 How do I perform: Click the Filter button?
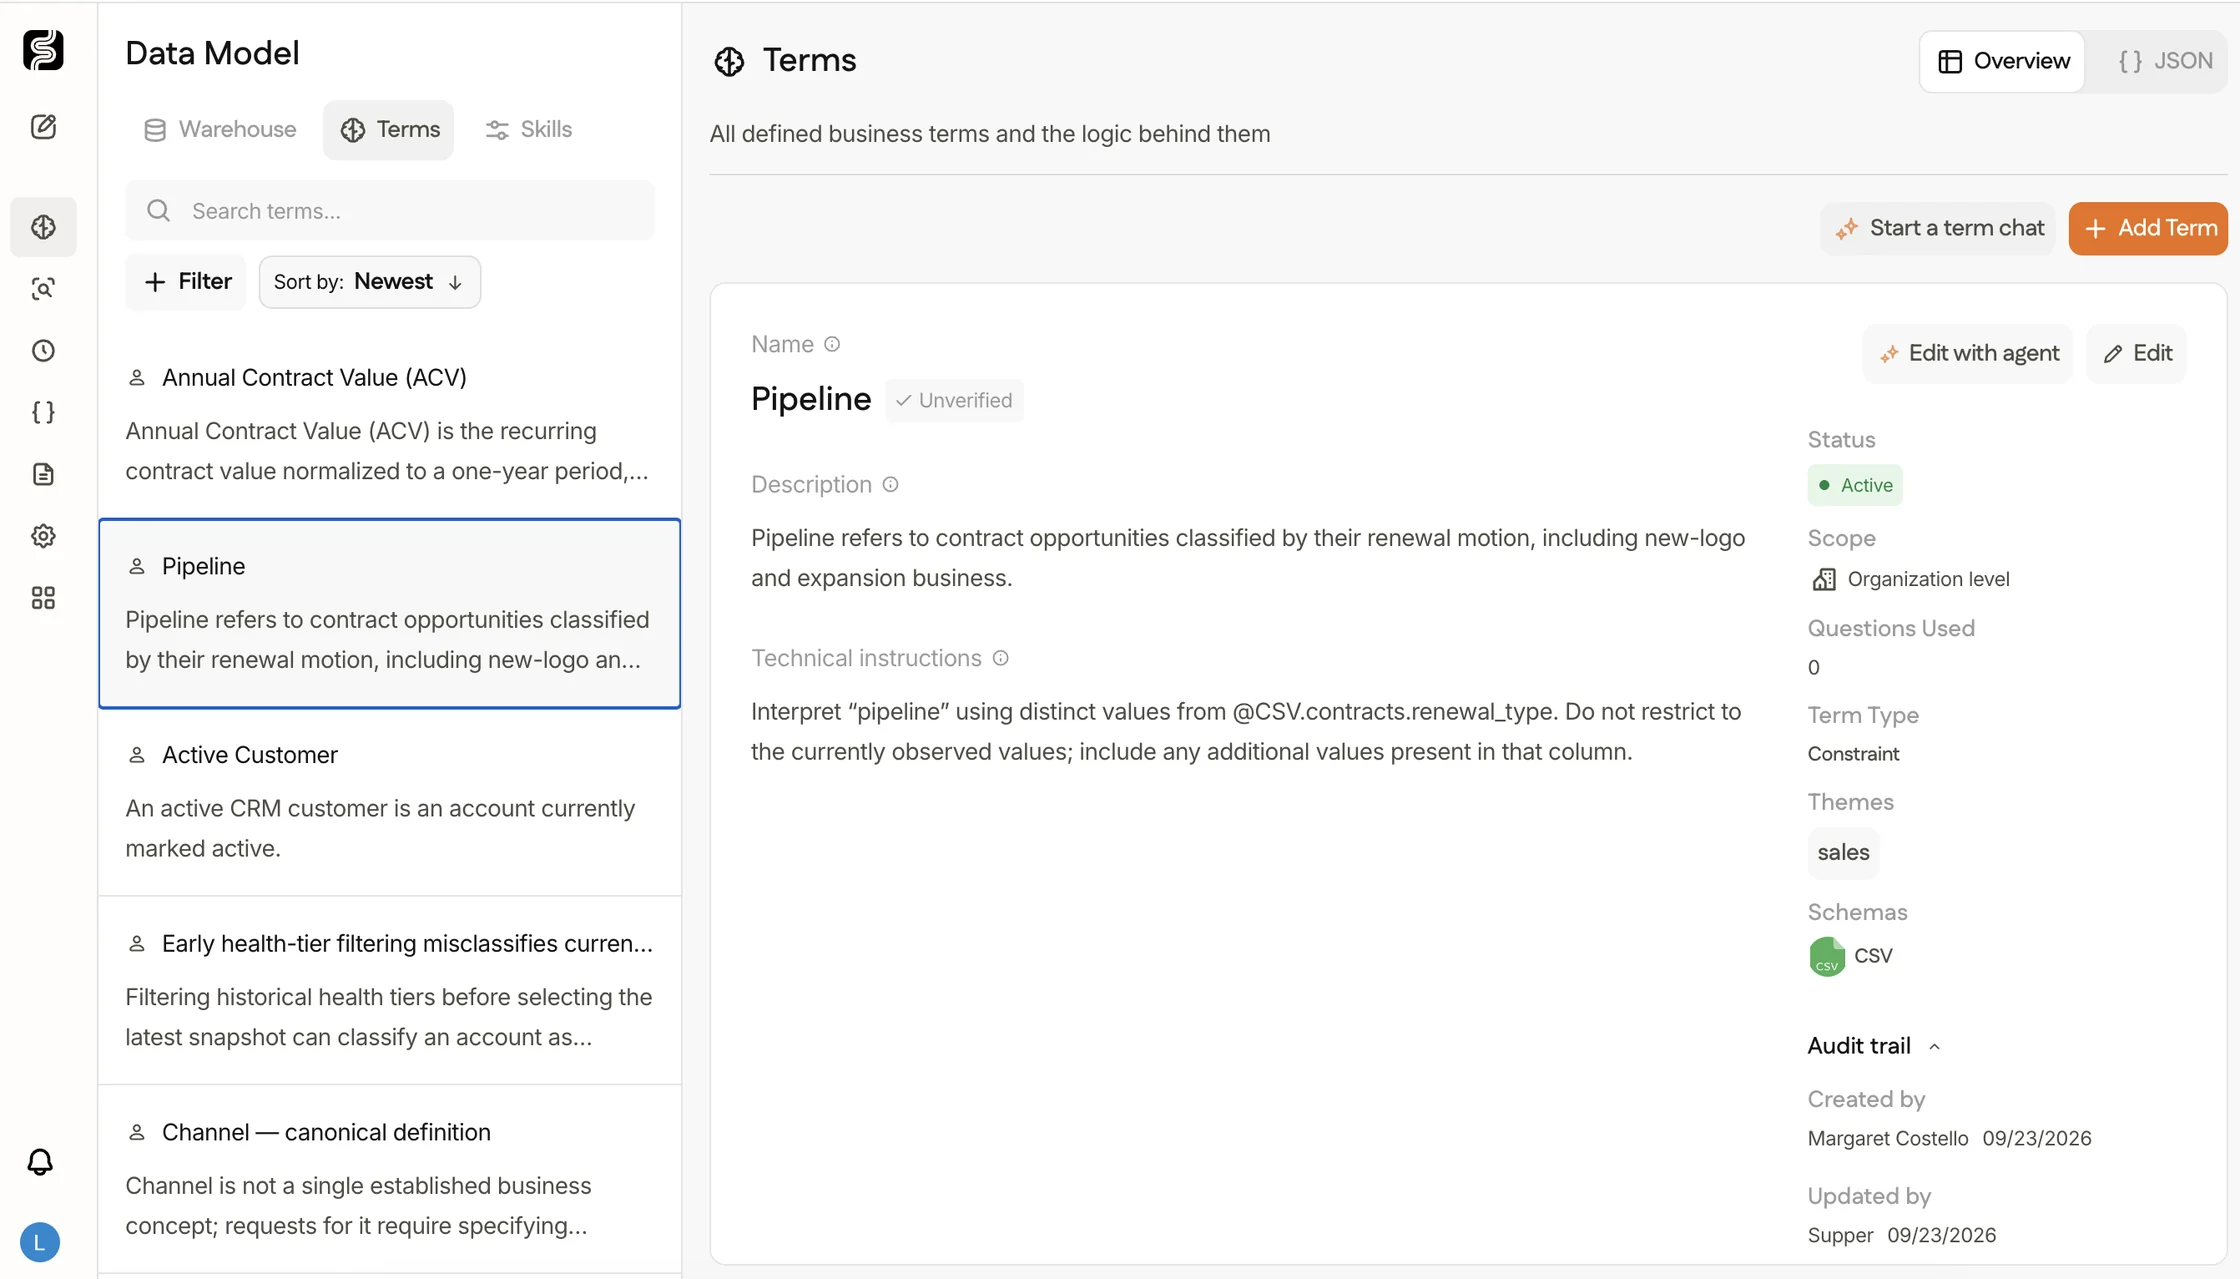point(186,282)
